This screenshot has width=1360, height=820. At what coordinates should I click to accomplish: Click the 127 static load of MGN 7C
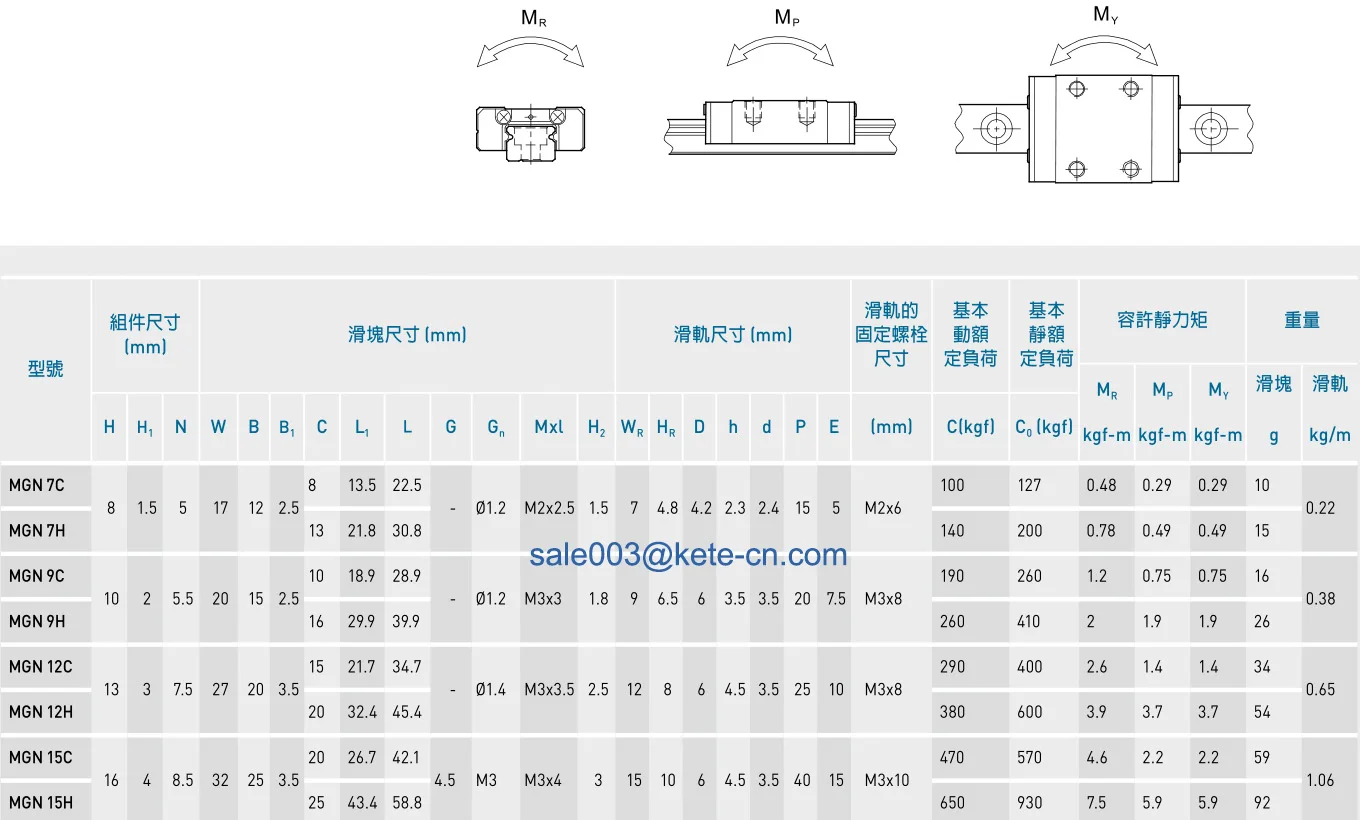[1030, 486]
